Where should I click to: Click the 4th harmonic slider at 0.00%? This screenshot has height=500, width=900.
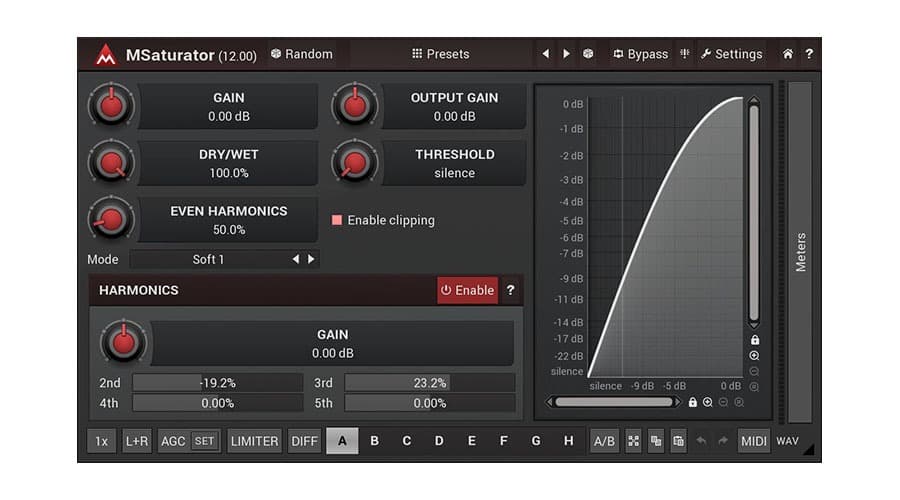pos(218,403)
